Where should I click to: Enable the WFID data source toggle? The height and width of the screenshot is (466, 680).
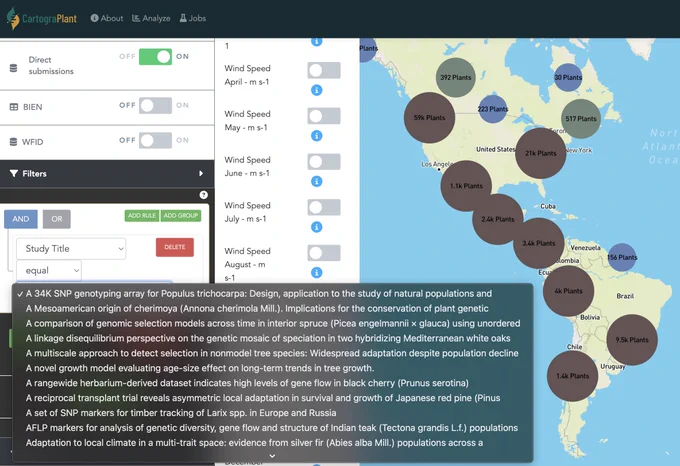coord(155,140)
